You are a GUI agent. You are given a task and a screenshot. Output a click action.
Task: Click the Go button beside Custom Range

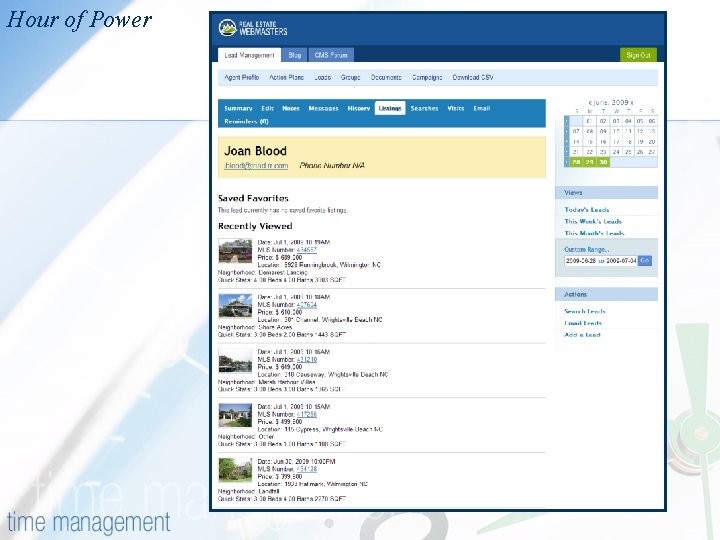[645, 260]
